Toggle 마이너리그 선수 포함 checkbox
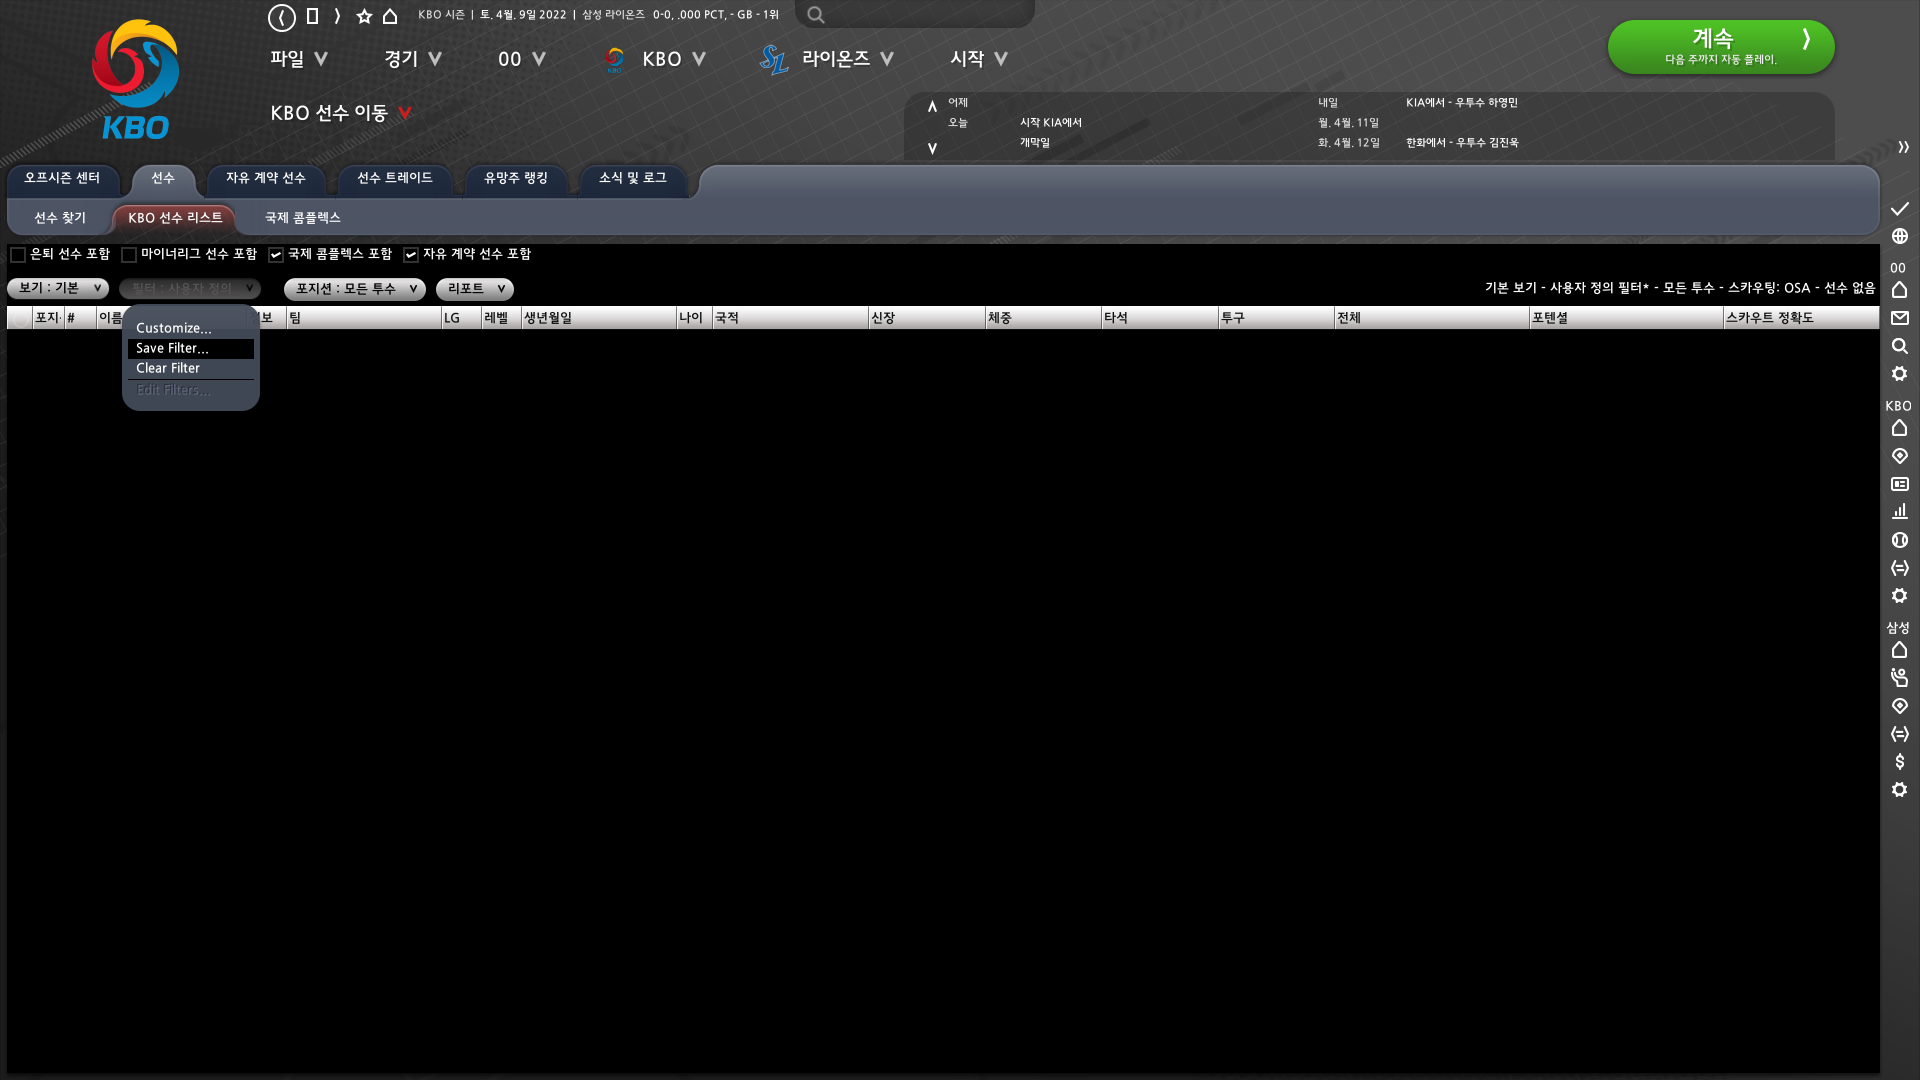Viewport: 1920px width, 1080px height. 129,255
